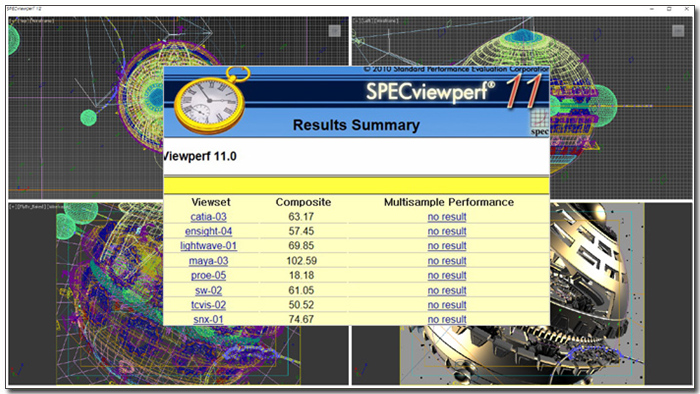The image size is (700, 394).
Task: Open the lightwave-01 viewset link
Action: click(208, 246)
